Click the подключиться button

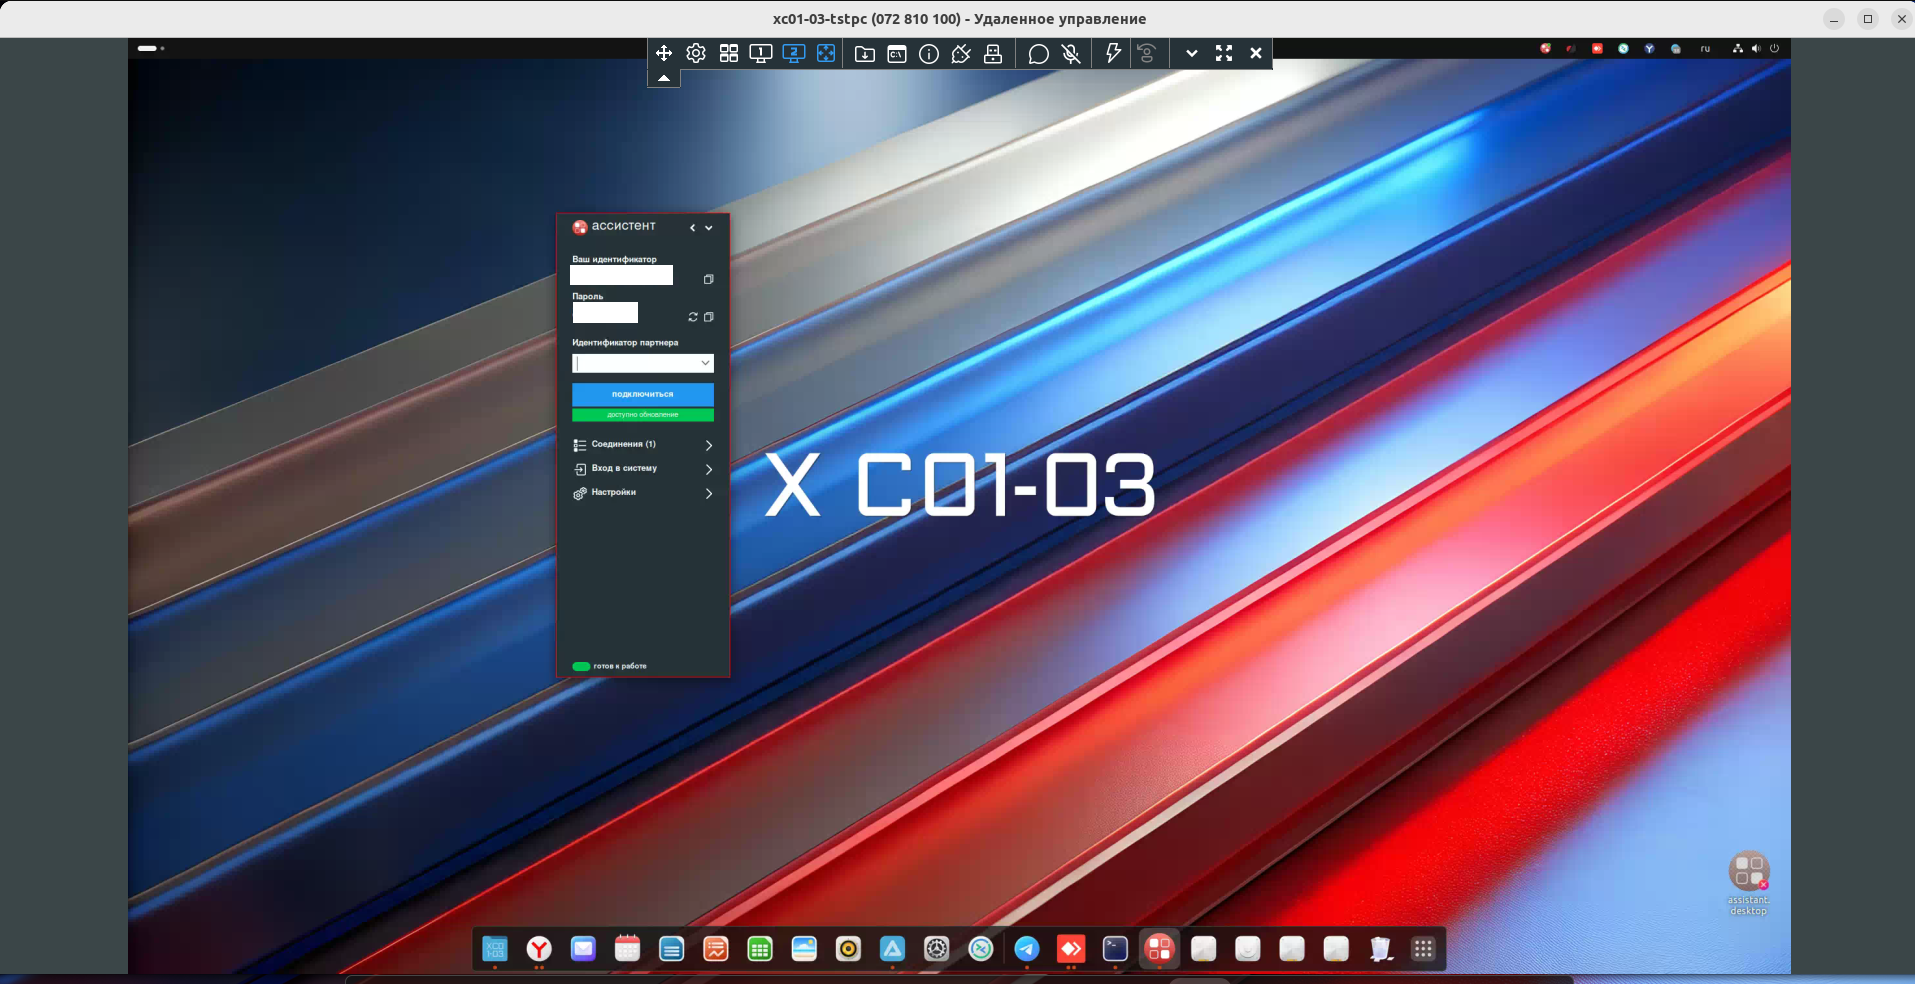642,394
